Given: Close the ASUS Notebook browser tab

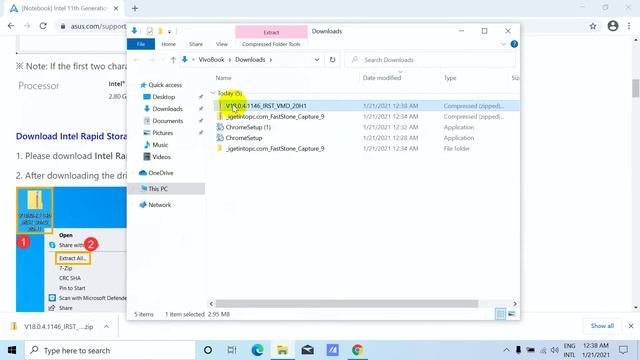Looking at the screenshot, I should pyautogui.click(x=116, y=8).
